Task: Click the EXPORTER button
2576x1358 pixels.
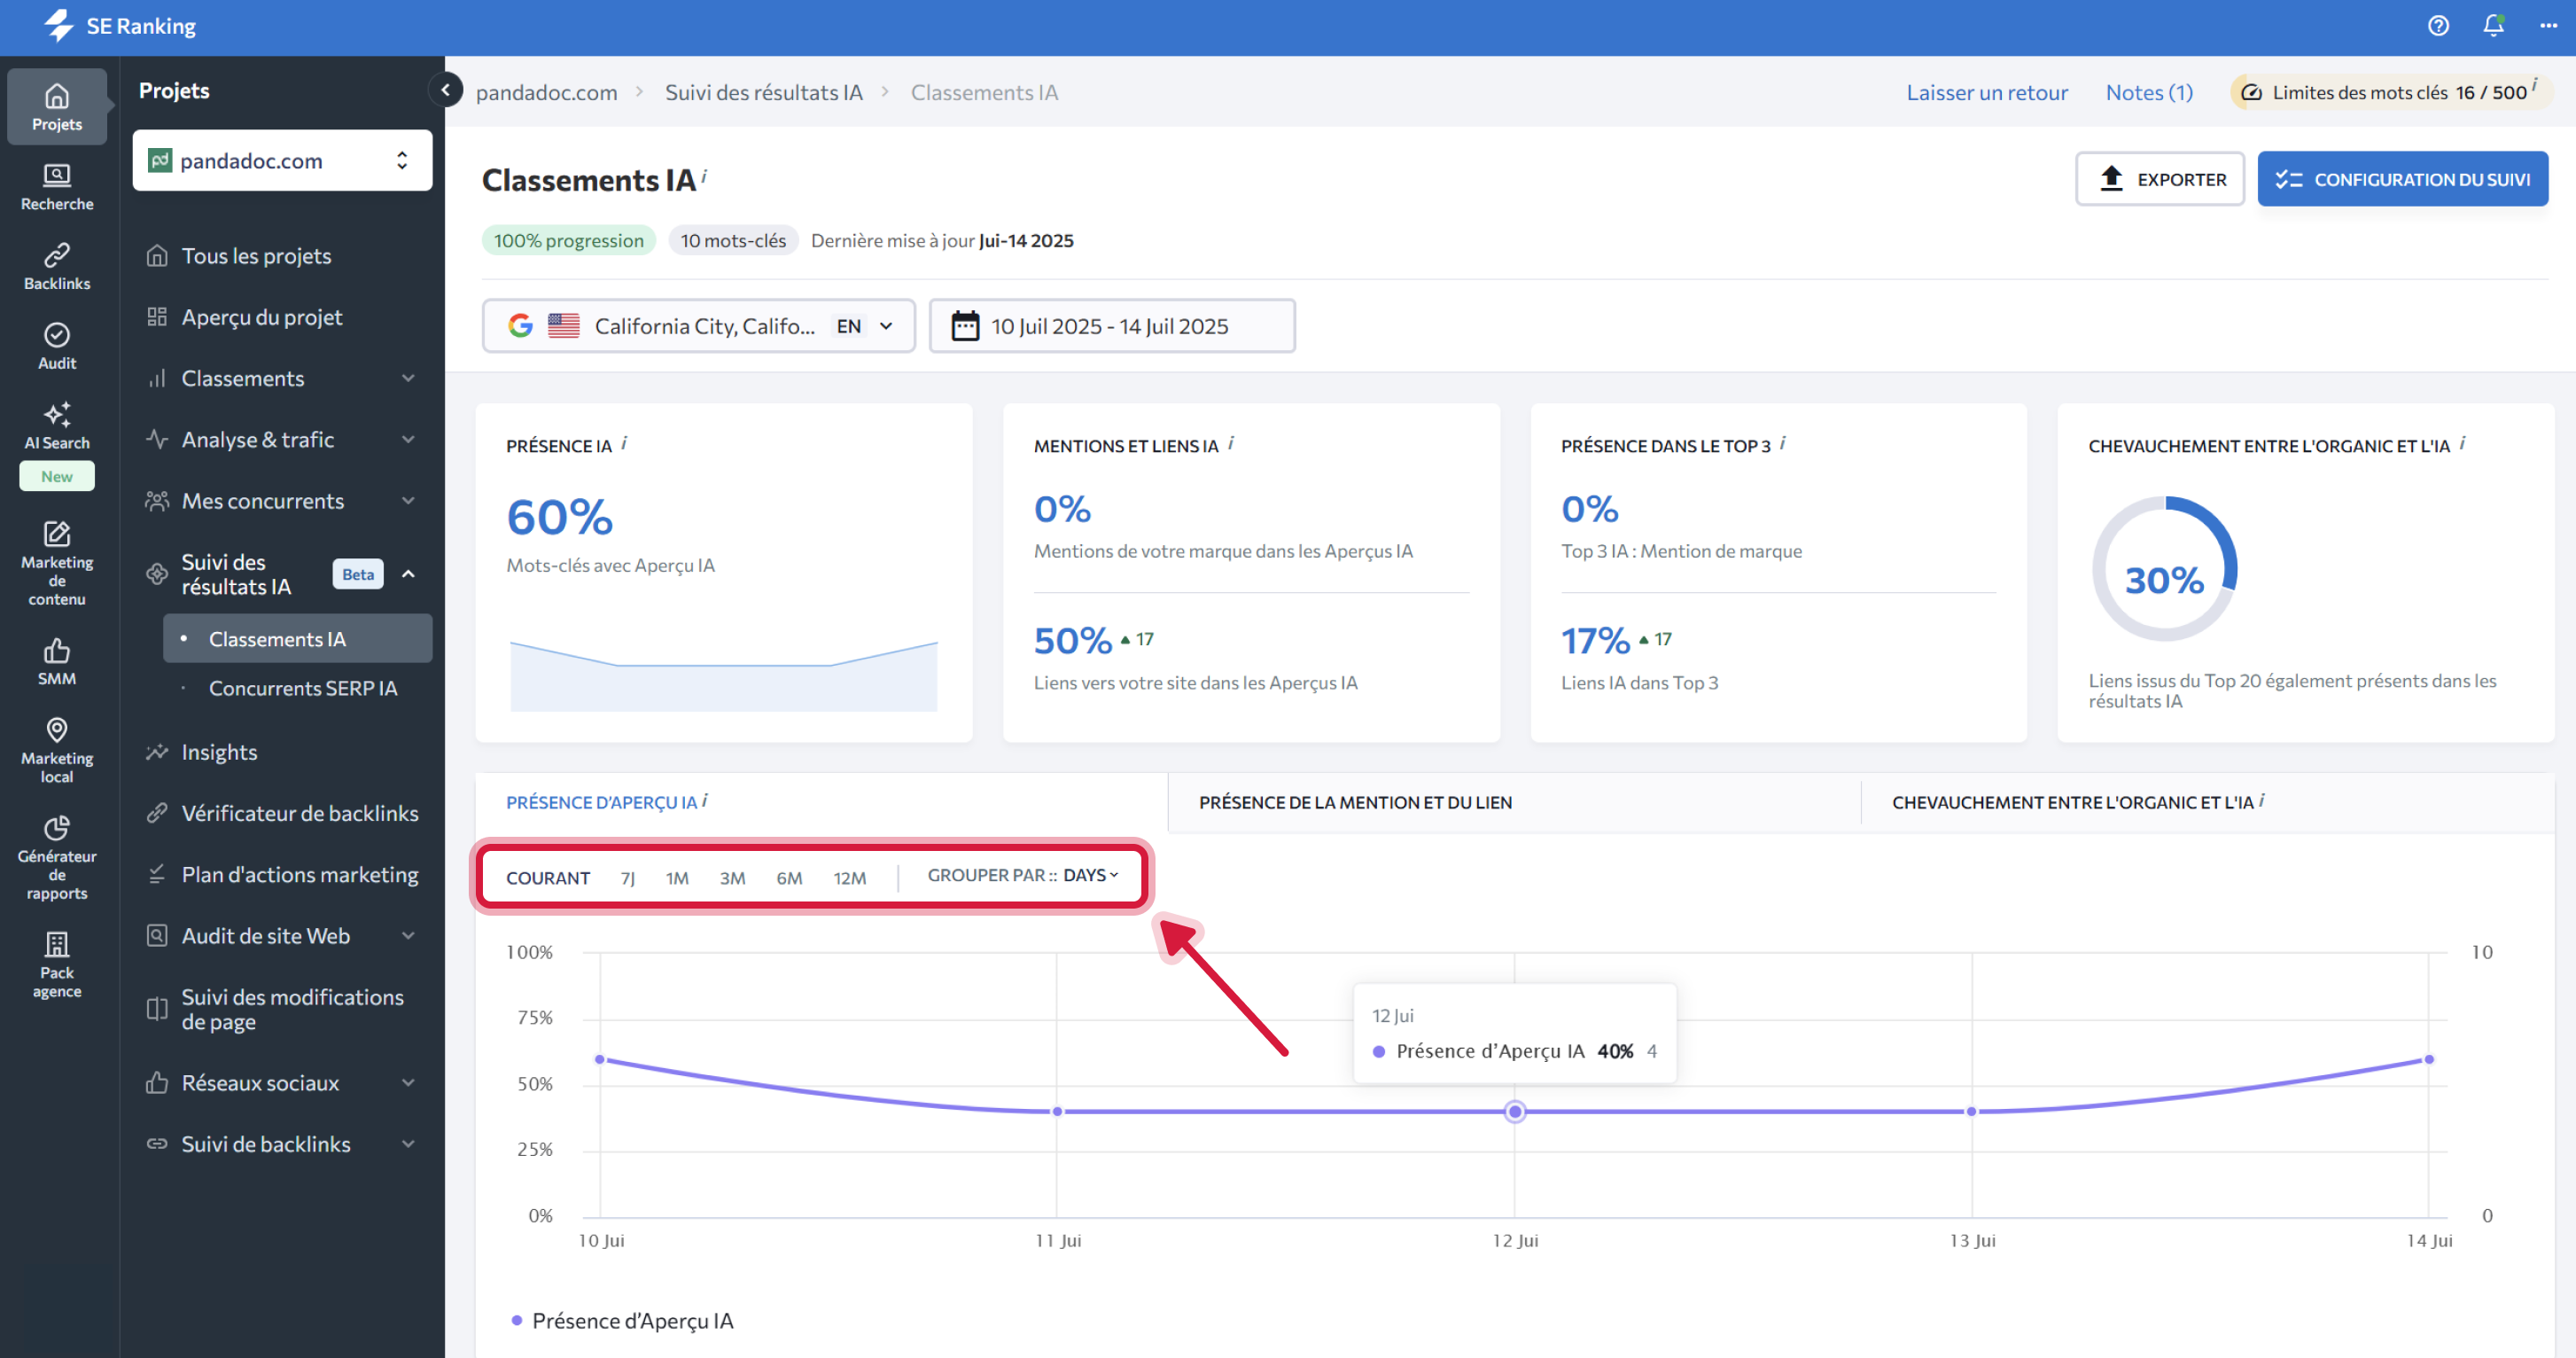Action: tap(2160, 179)
